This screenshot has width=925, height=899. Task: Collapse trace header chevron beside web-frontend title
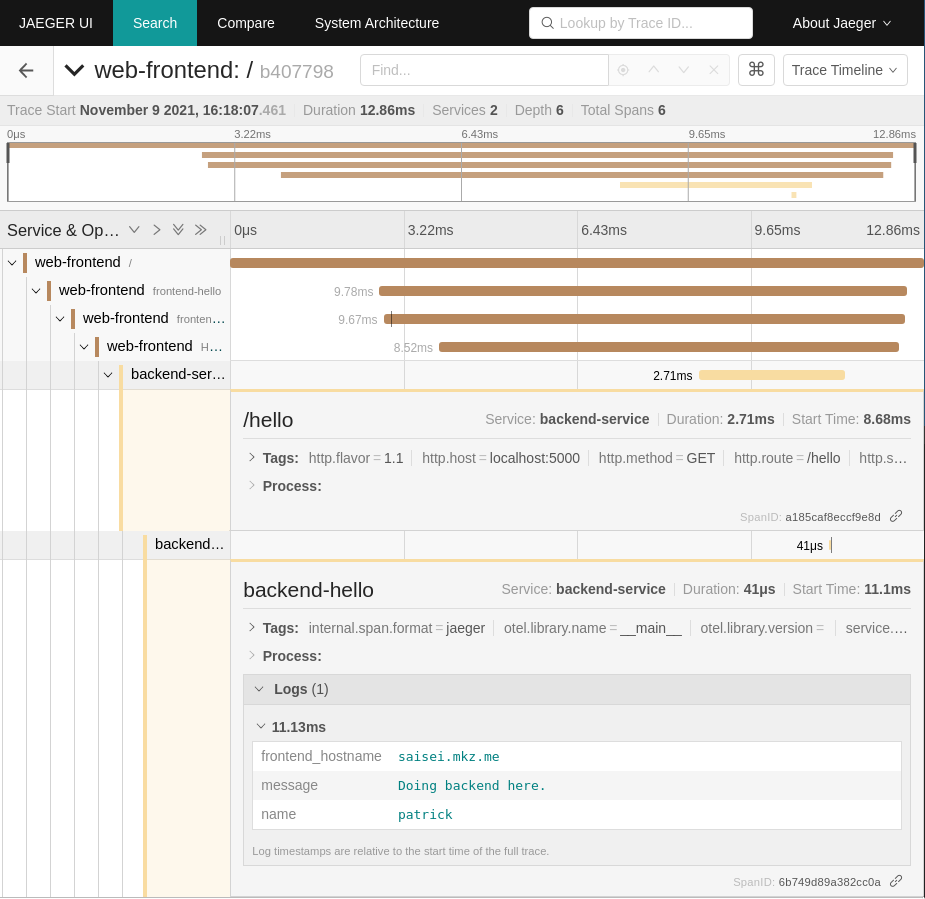74,70
